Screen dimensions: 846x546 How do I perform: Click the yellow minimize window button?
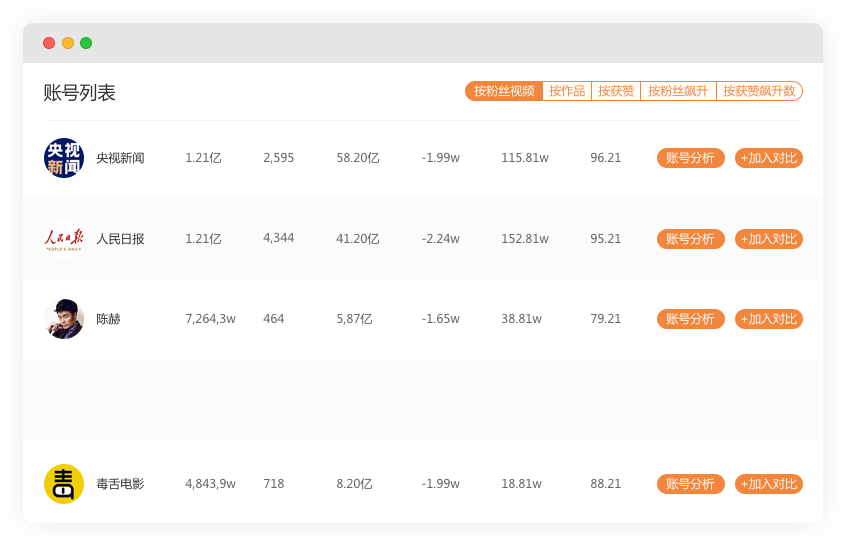(x=68, y=43)
